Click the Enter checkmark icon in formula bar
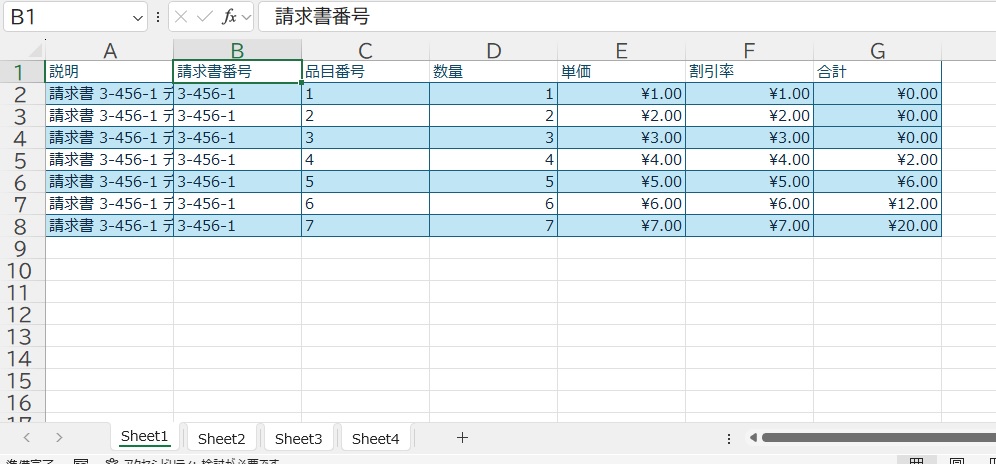This screenshot has width=996, height=464. 204,17
